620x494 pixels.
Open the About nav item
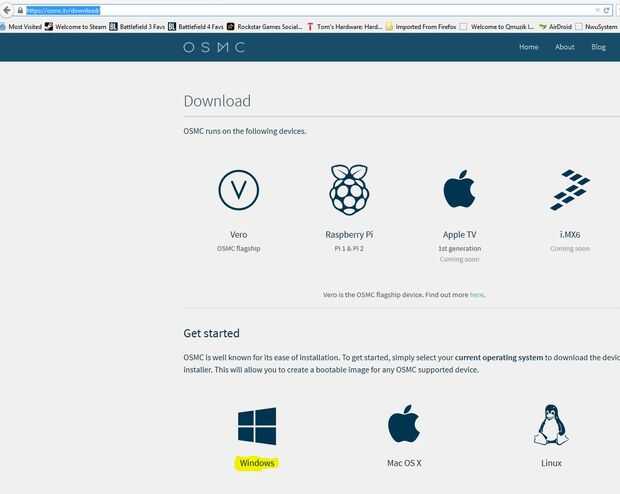tap(564, 47)
